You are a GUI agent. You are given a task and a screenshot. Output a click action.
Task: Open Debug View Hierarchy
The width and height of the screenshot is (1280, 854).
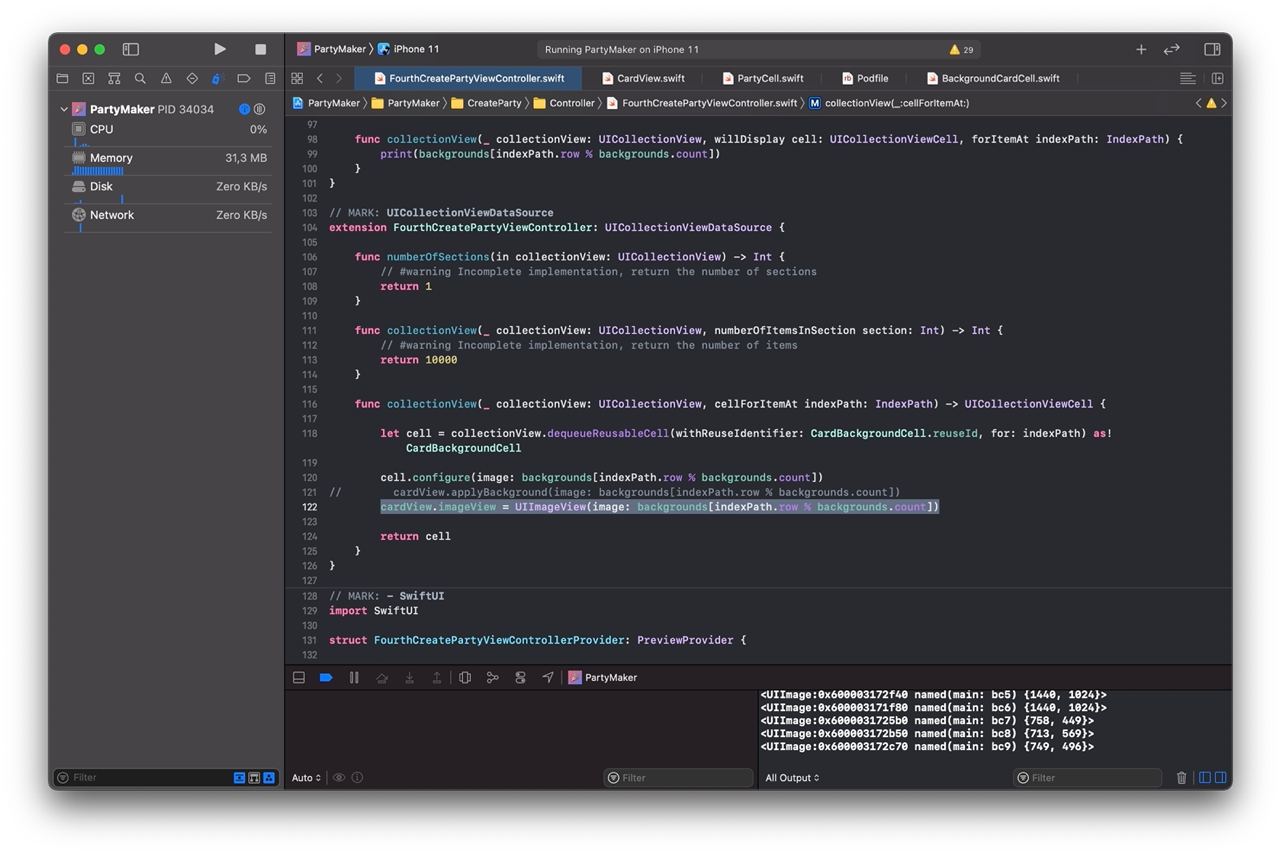pos(465,677)
